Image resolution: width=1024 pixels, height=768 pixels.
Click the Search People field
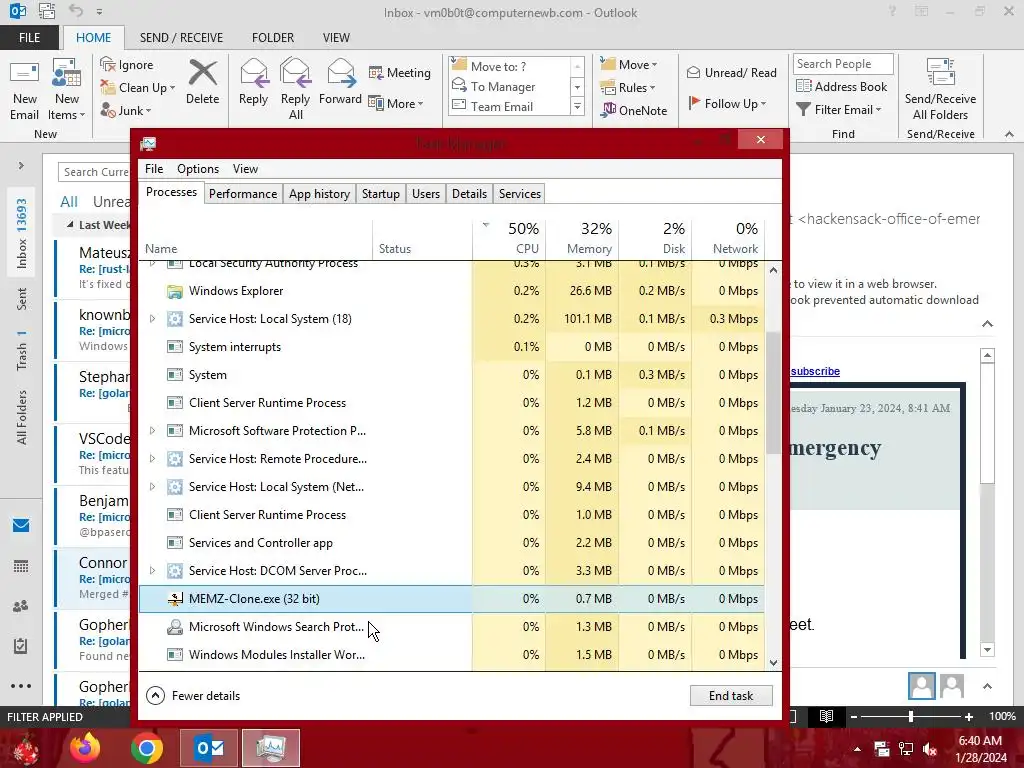[842, 64]
